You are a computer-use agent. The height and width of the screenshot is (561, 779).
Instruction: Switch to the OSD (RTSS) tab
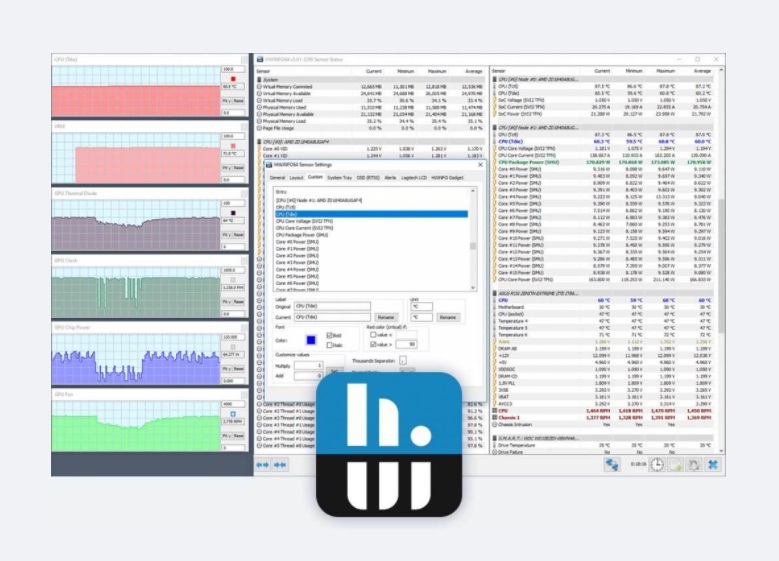368,177
